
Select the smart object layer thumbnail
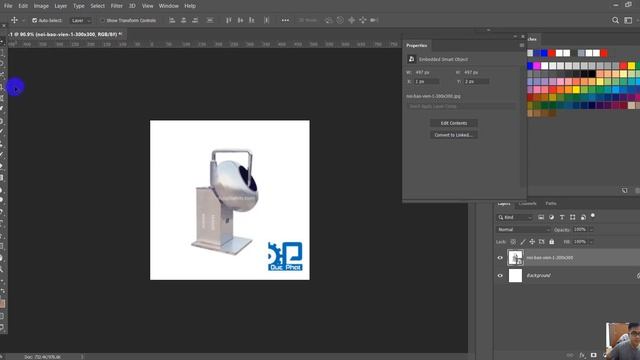(515, 258)
